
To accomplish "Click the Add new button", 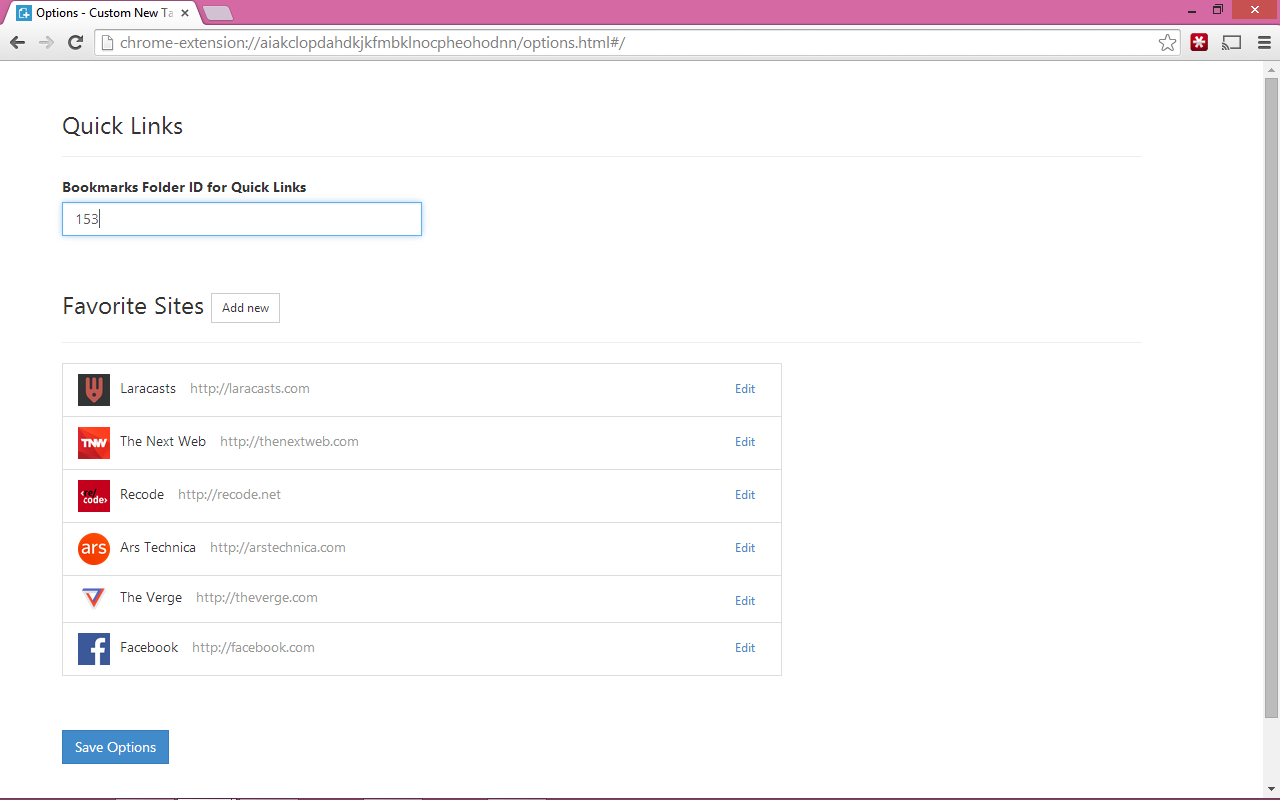I will 245,308.
